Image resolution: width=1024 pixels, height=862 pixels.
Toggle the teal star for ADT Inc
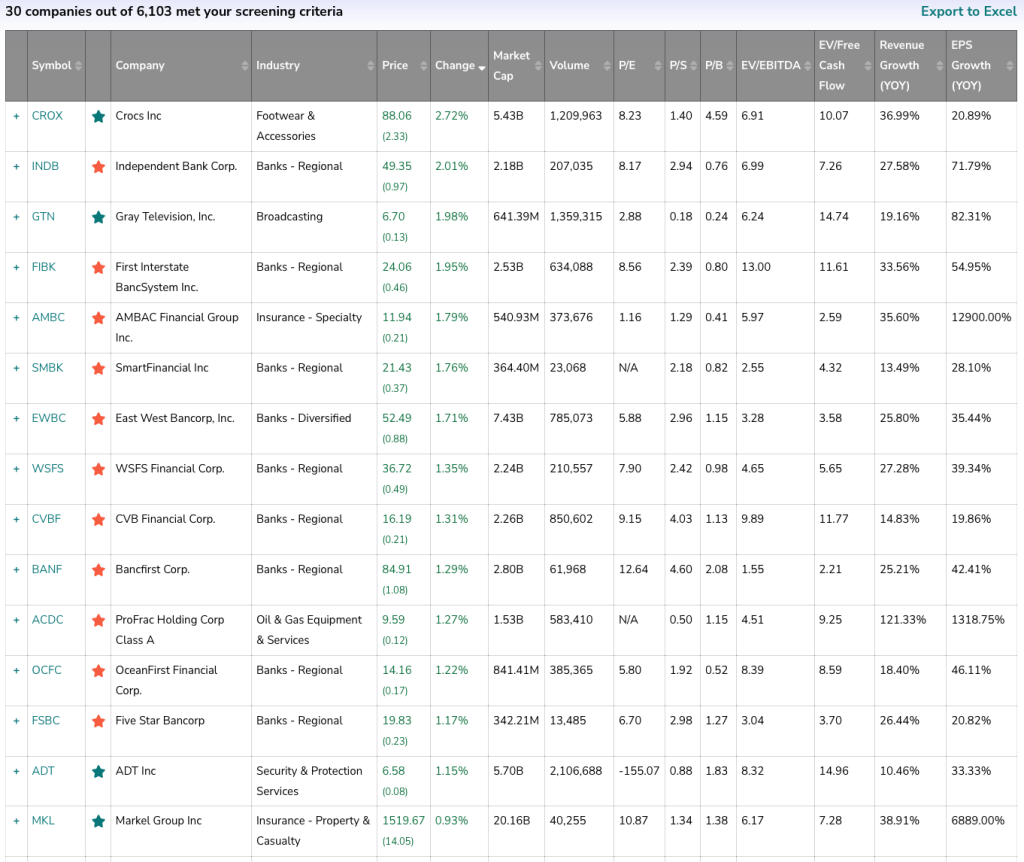click(99, 772)
